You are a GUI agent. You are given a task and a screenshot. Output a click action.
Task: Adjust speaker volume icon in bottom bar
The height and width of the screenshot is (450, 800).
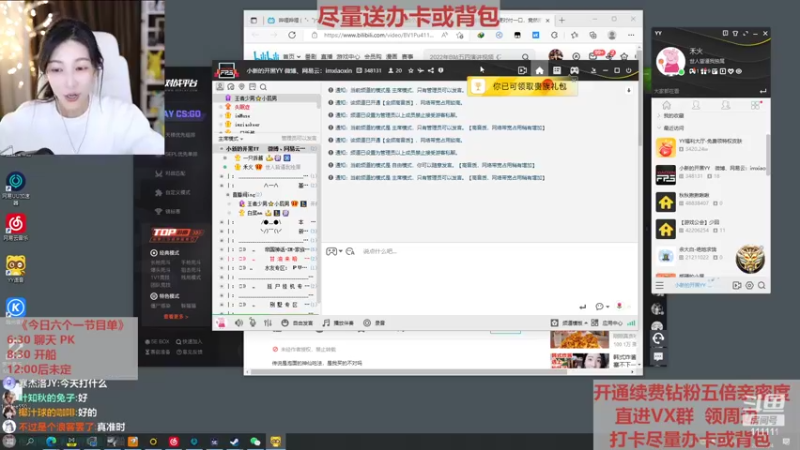pyautogui.click(x=239, y=323)
